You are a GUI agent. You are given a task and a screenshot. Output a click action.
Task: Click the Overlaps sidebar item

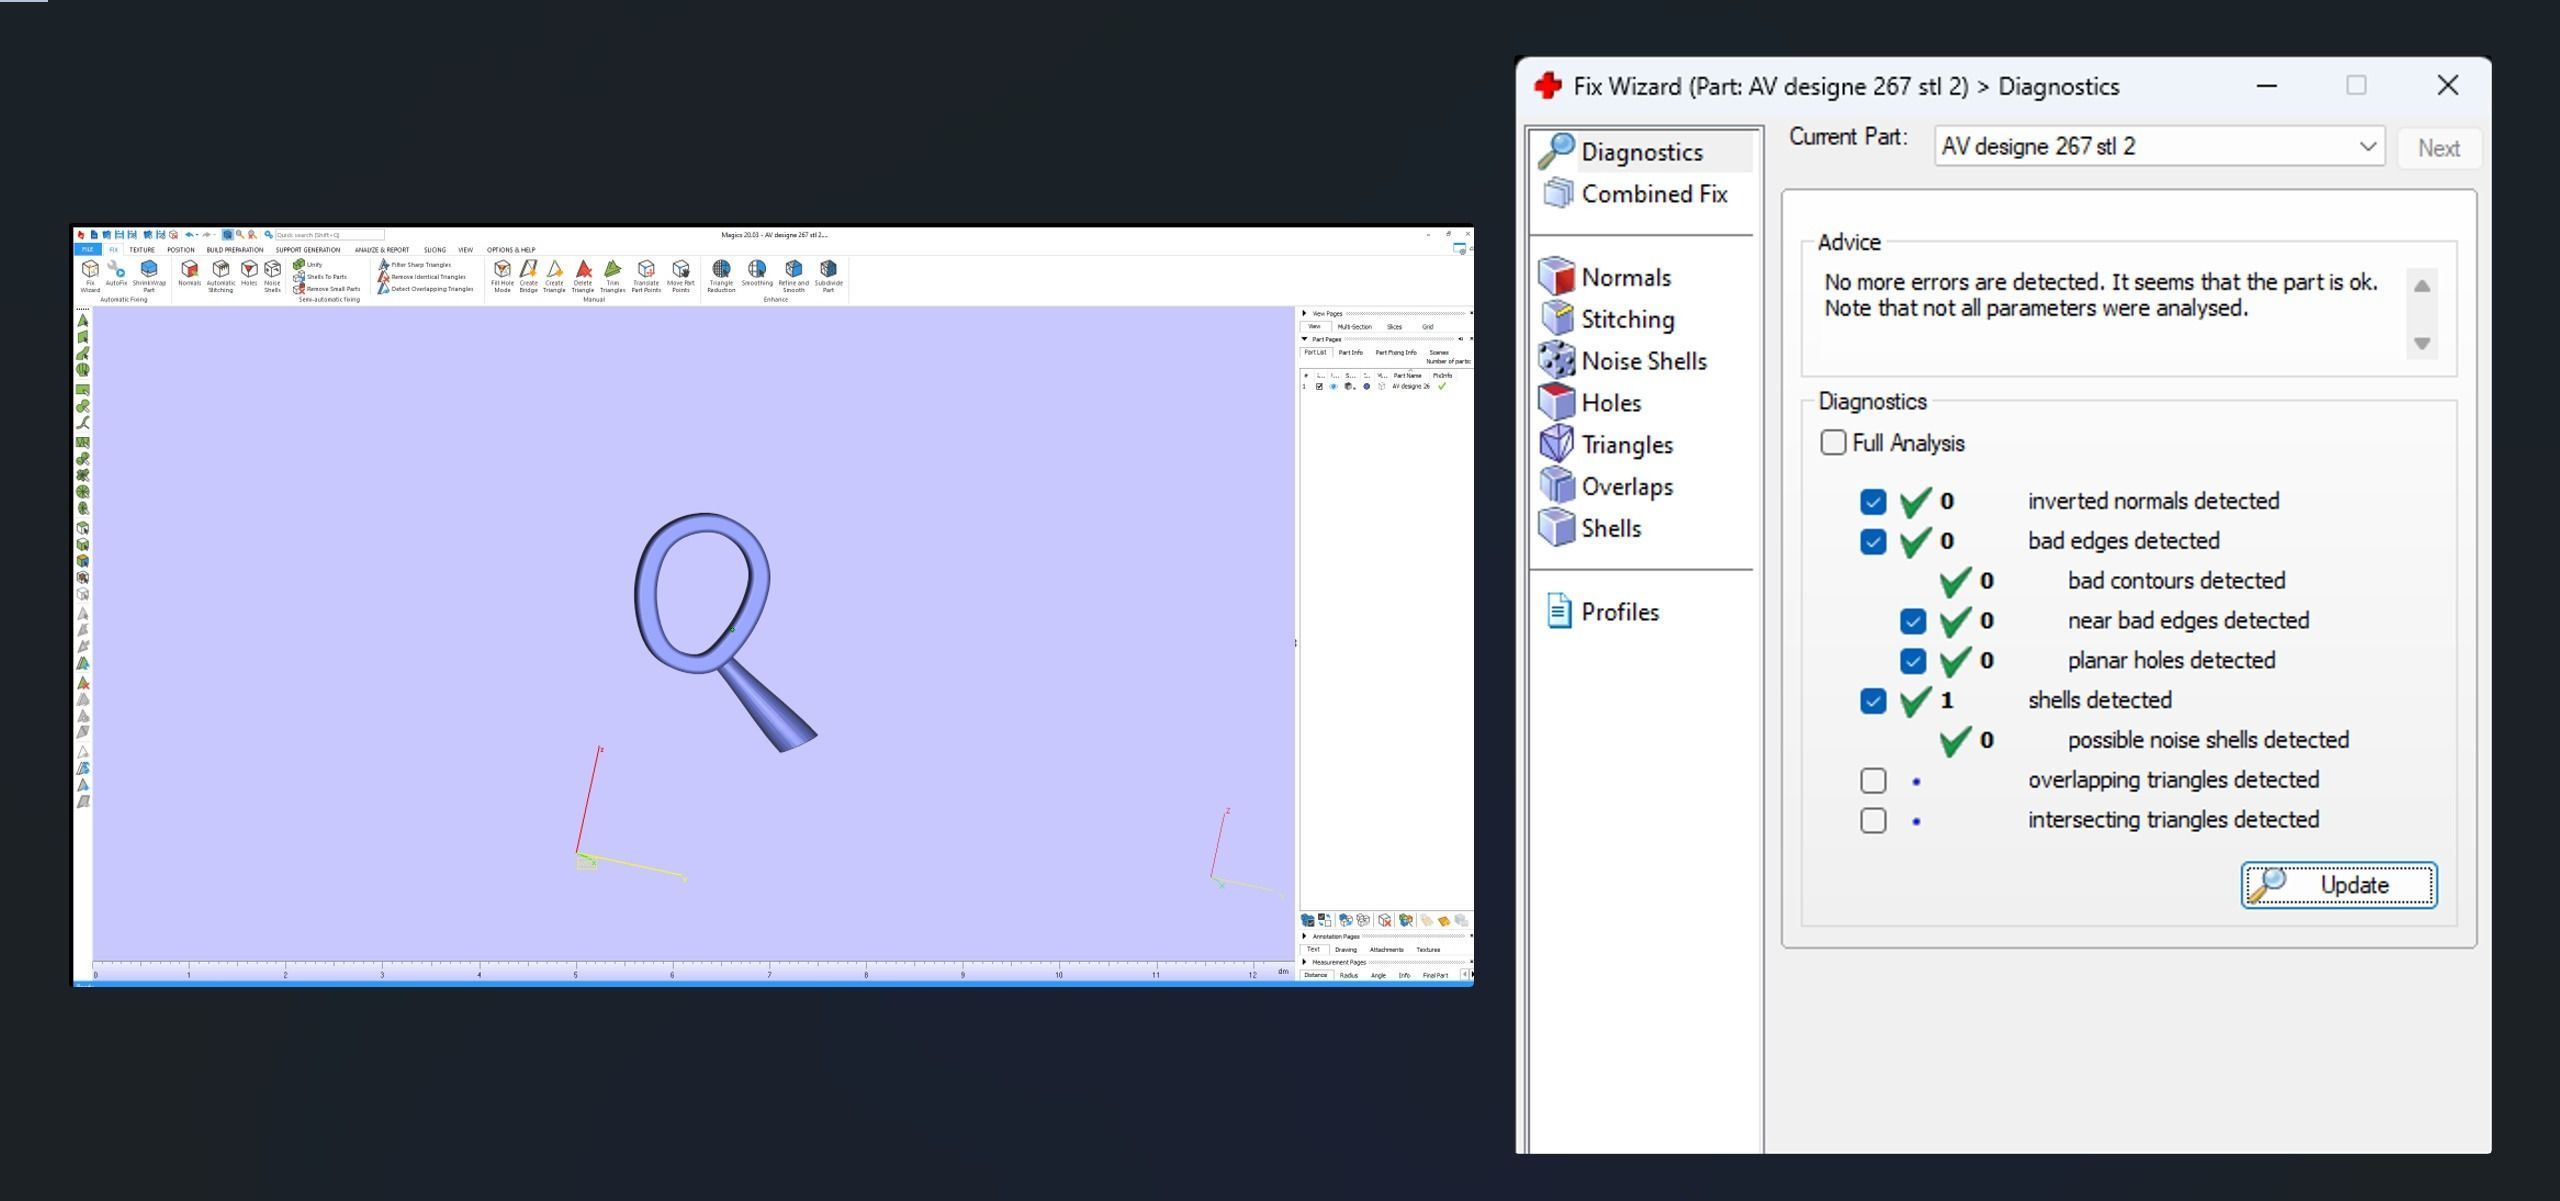click(x=1625, y=487)
